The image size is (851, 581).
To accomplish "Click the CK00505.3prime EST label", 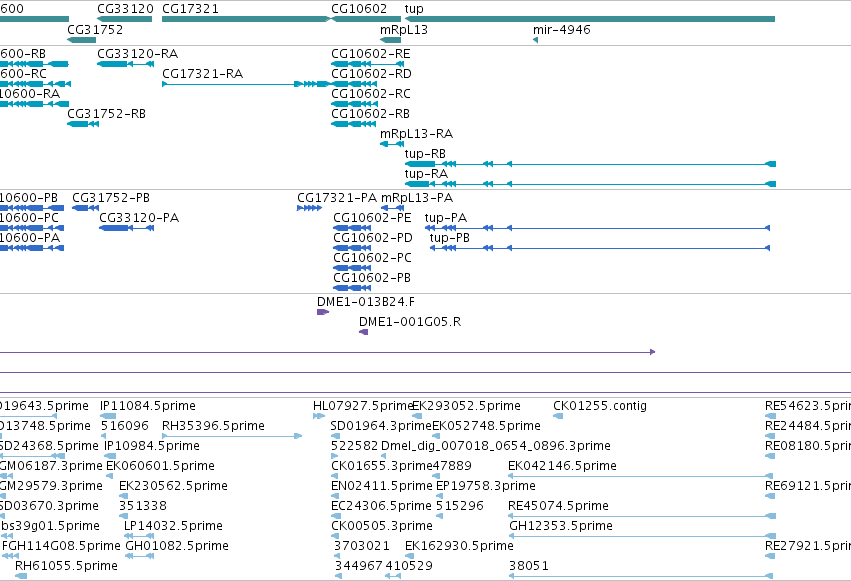I will [x=382, y=526].
